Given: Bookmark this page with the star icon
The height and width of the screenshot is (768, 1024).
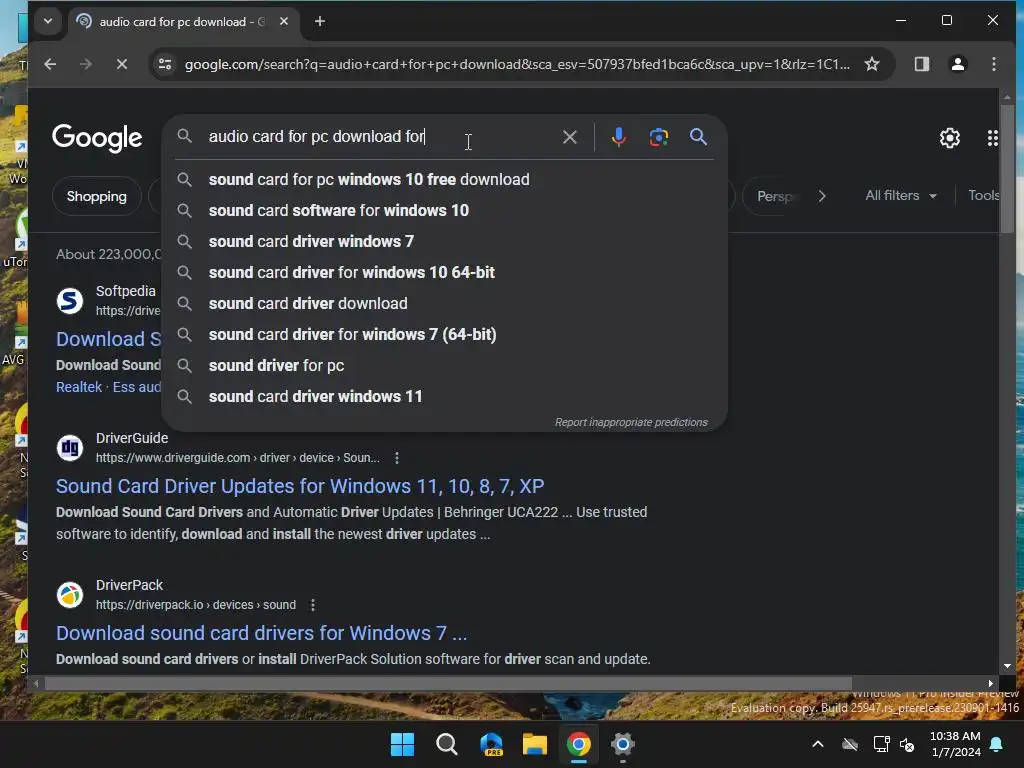Looking at the screenshot, I should pos(872,64).
